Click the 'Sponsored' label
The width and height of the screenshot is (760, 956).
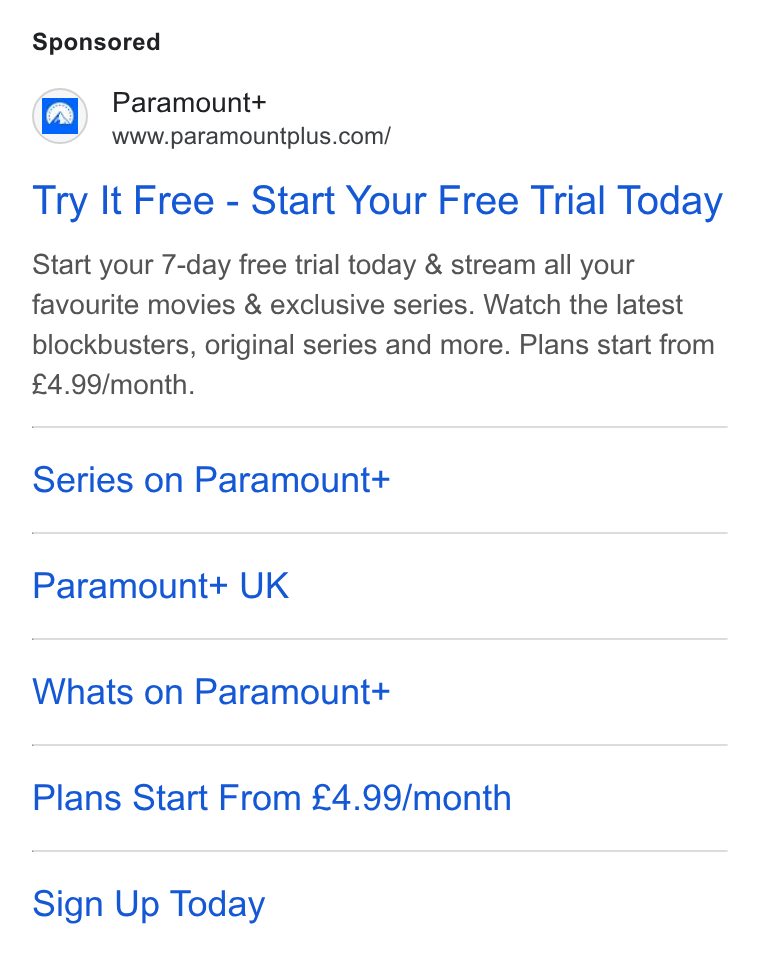tap(96, 42)
